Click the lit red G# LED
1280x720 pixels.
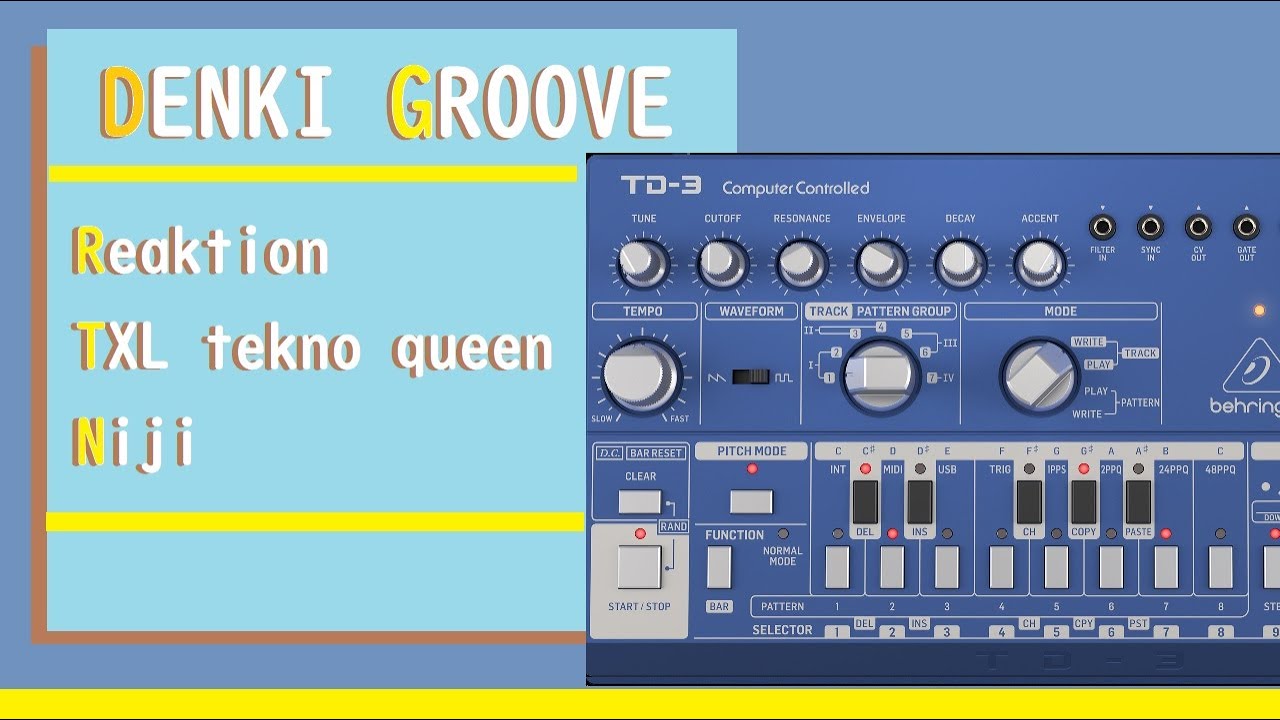point(1083,468)
